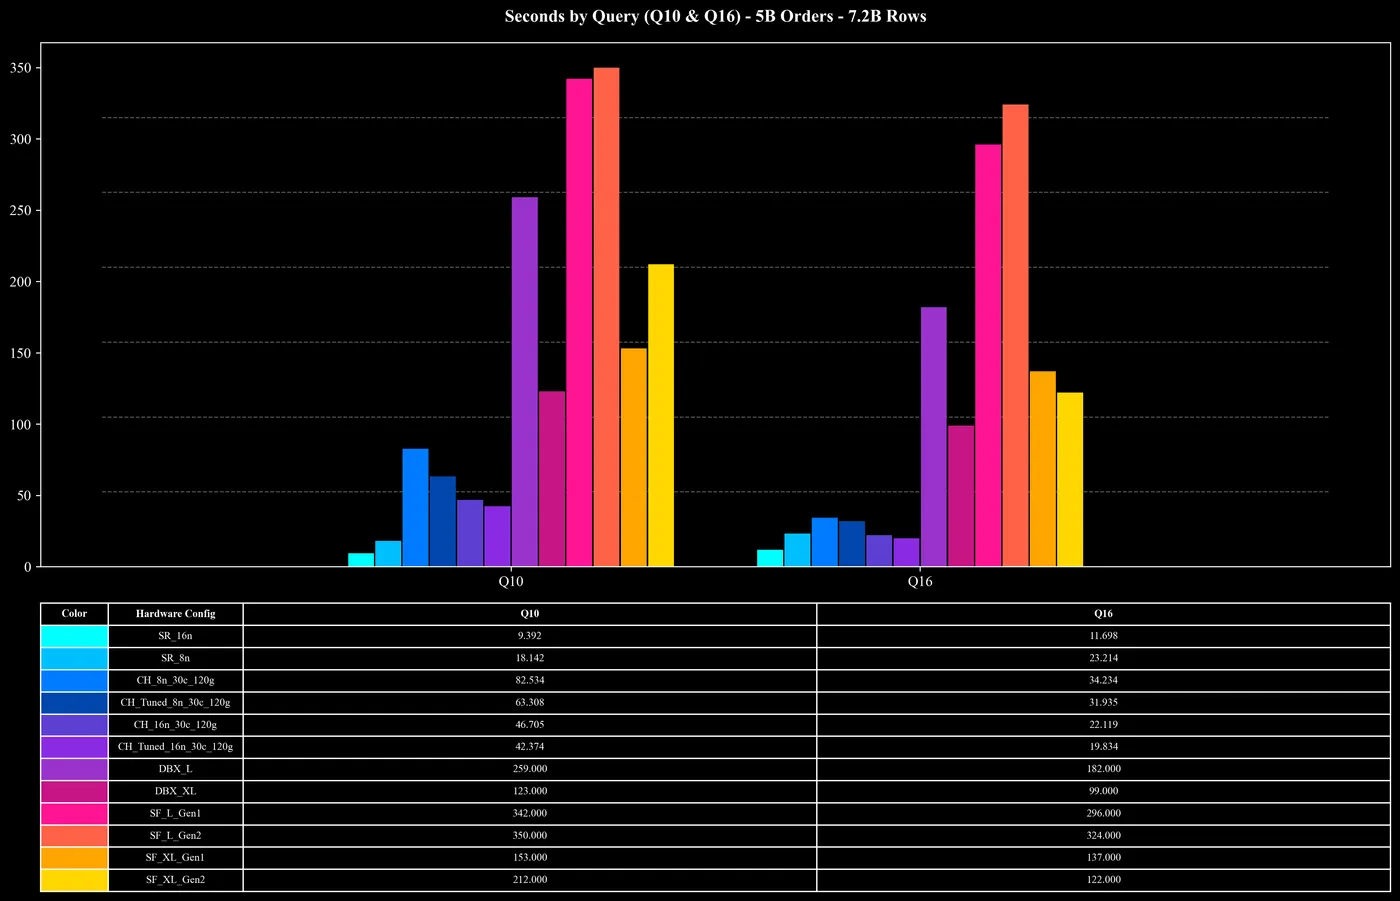Screen dimensions: 1400x901
Task: Click the chart title text
Action: 715,16
